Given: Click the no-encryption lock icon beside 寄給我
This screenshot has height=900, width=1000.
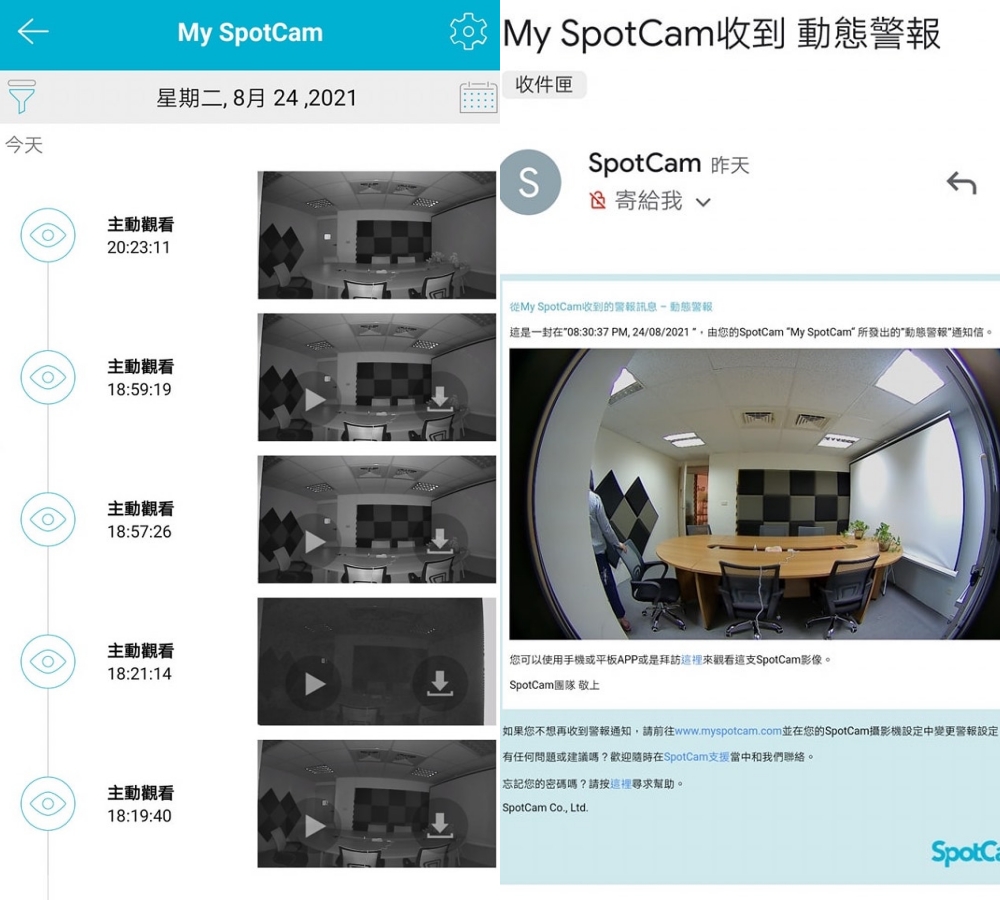Looking at the screenshot, I should click(x=598, y=201).
